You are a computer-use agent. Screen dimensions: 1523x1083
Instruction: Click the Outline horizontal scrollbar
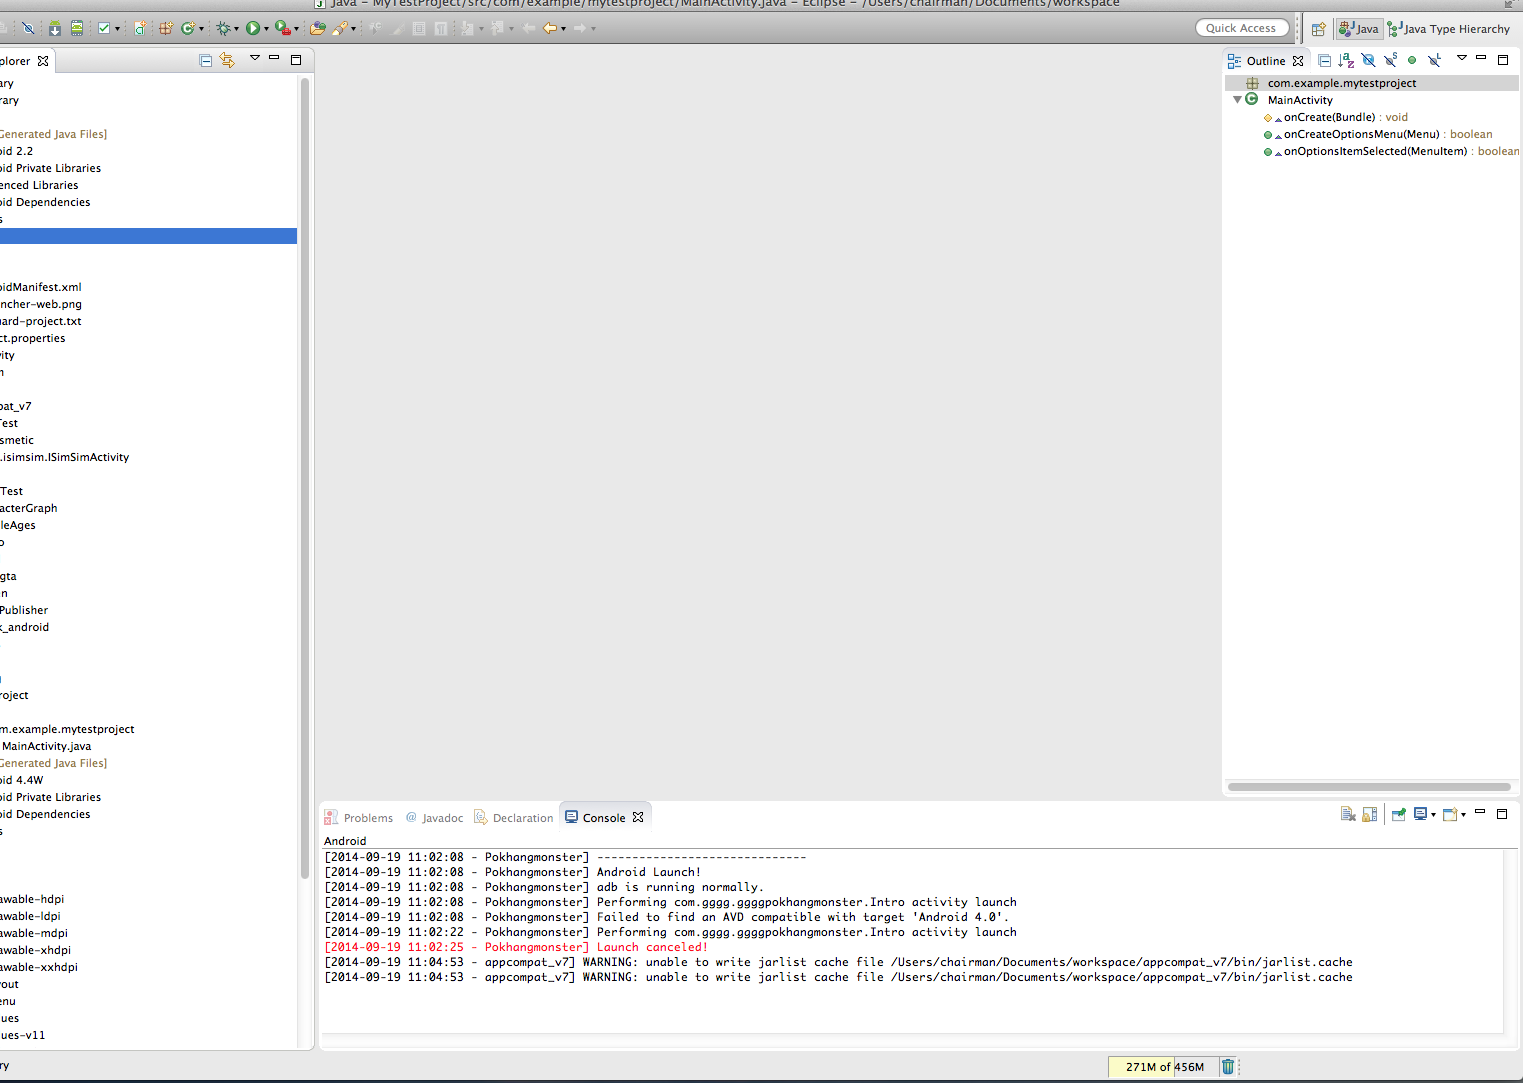coord(1369,787)
